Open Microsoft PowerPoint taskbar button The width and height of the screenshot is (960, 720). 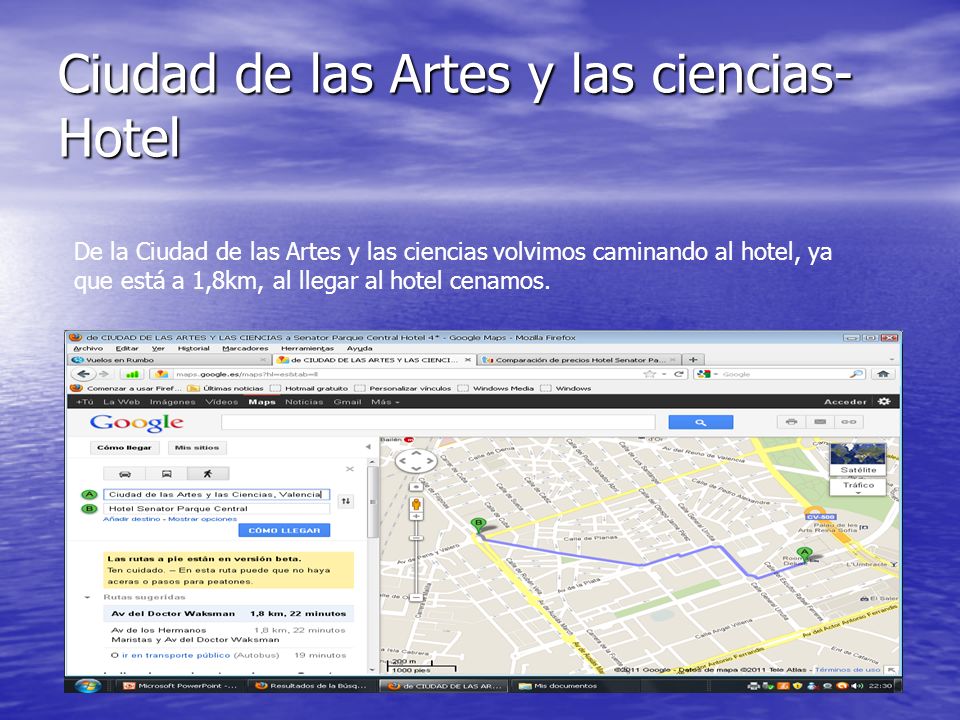coord(180,686)
